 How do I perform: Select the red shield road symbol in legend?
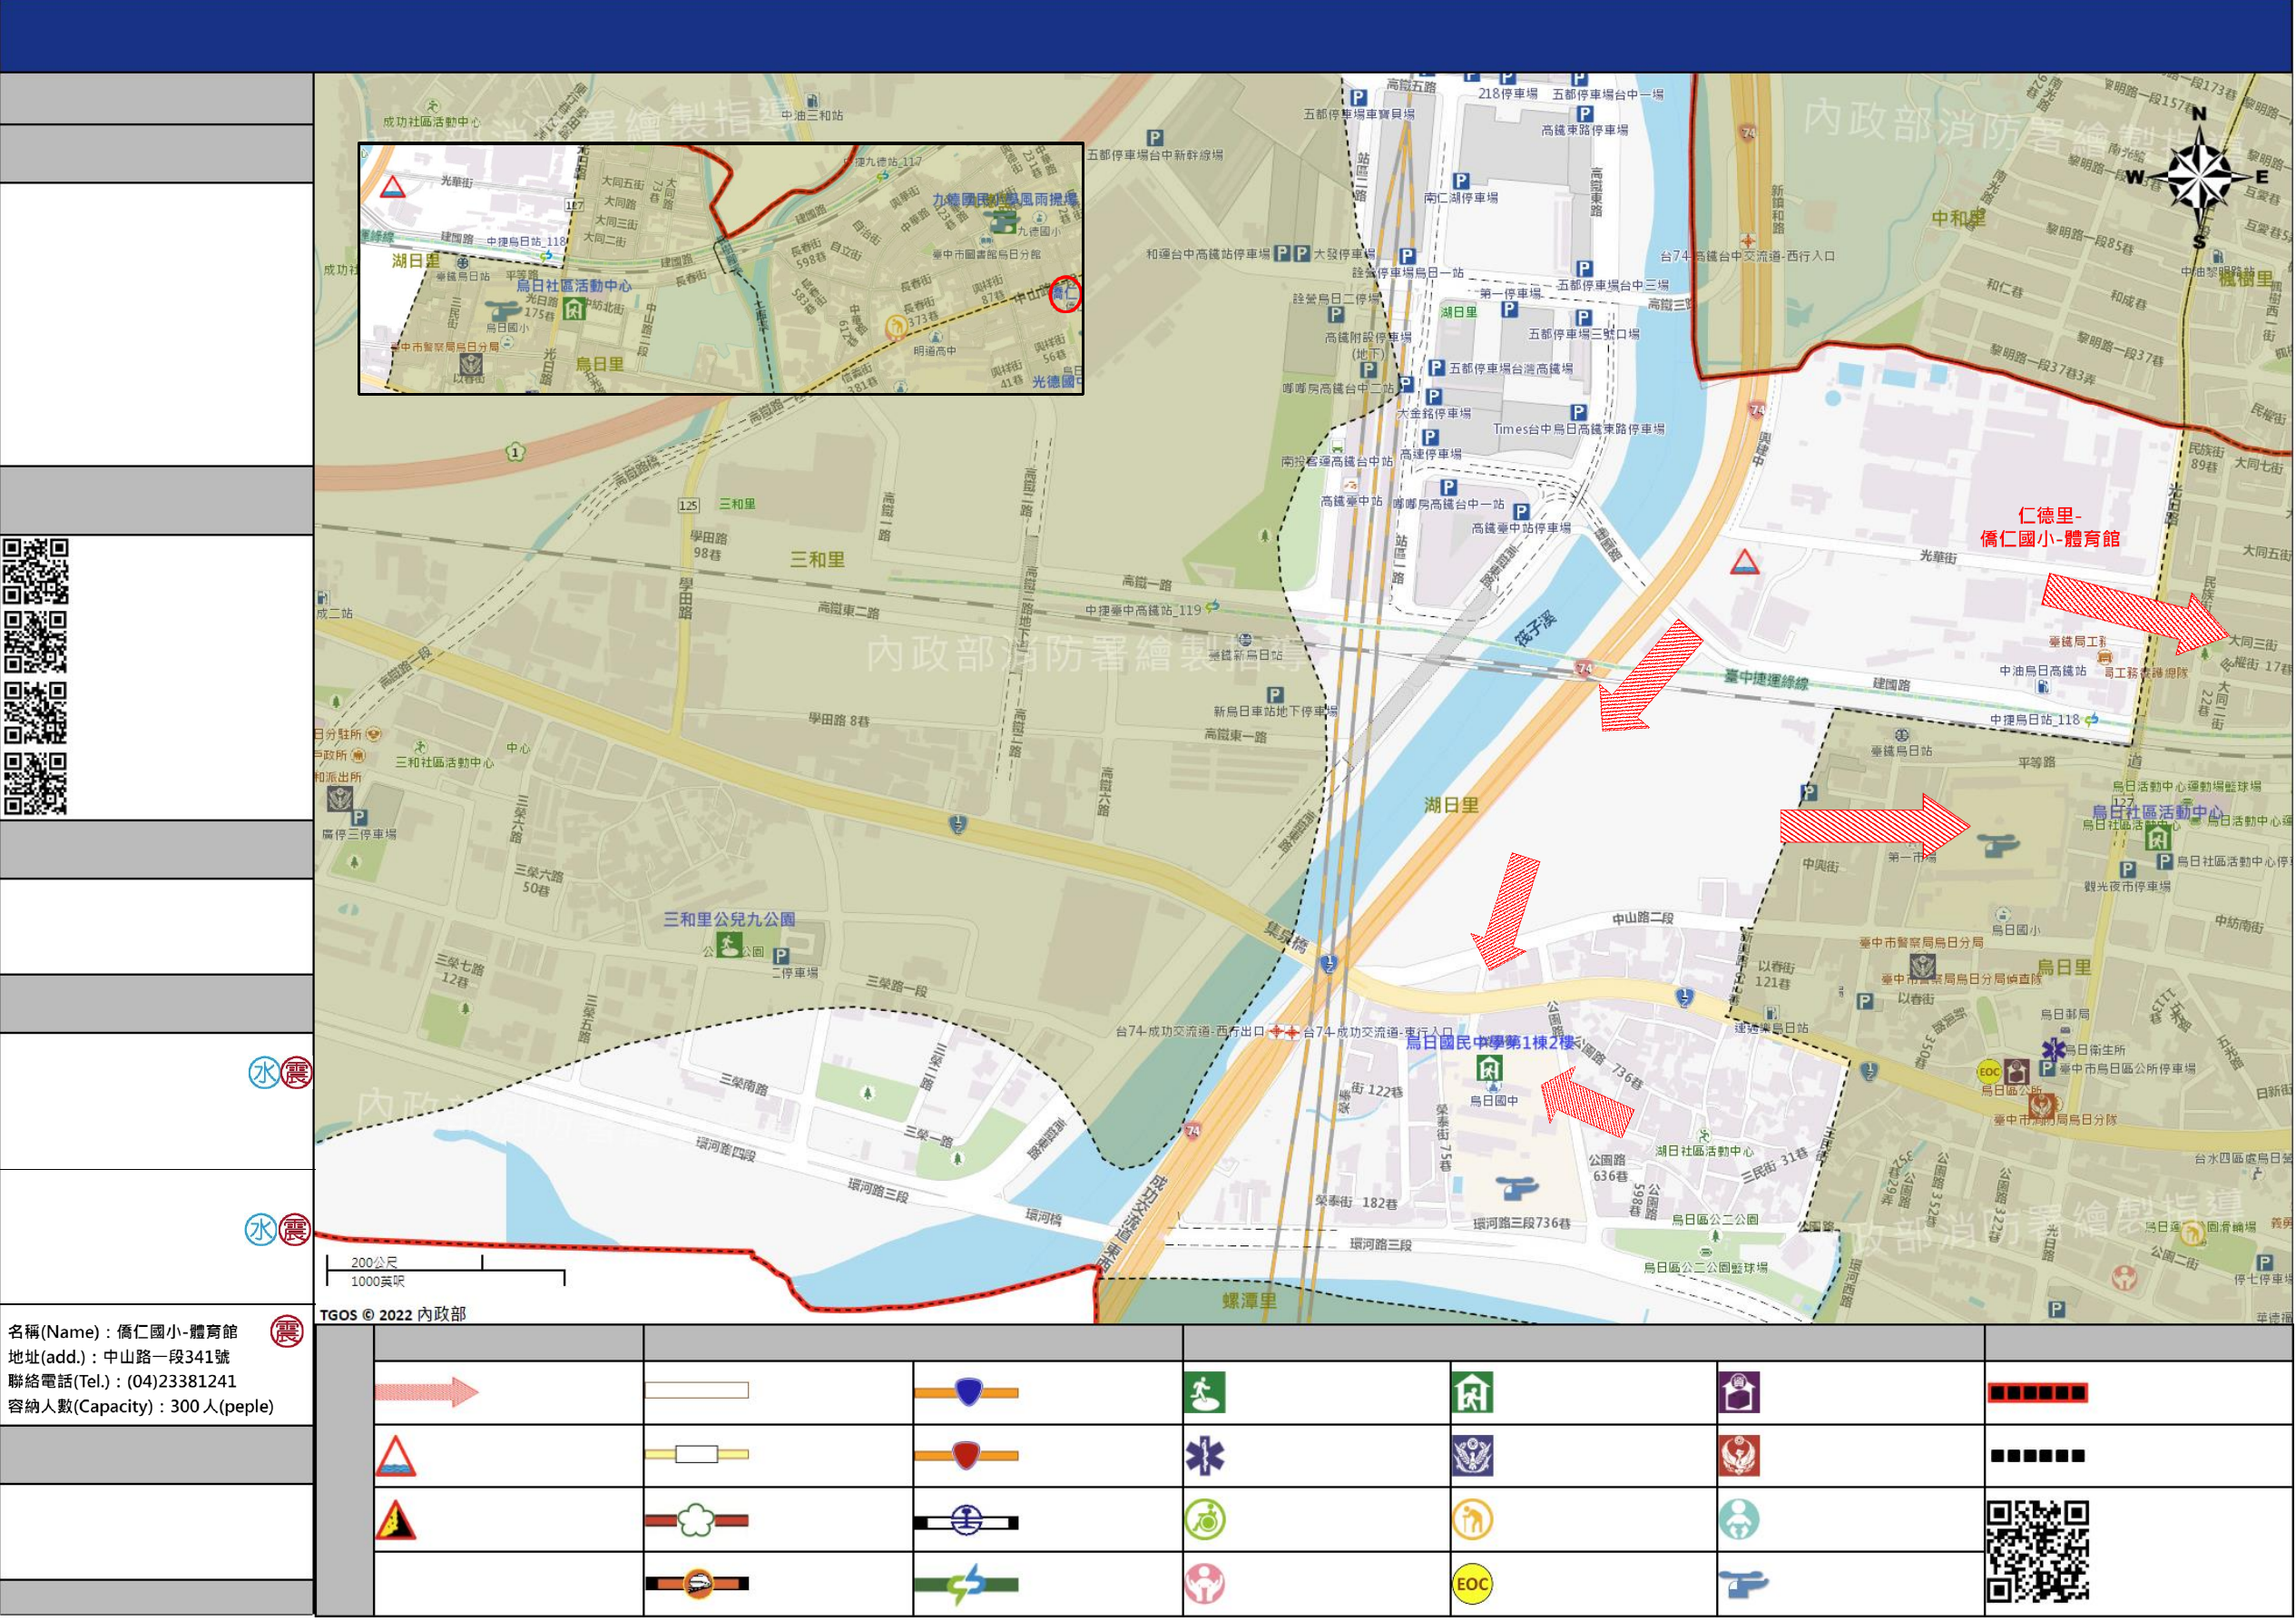[967, 1456]
